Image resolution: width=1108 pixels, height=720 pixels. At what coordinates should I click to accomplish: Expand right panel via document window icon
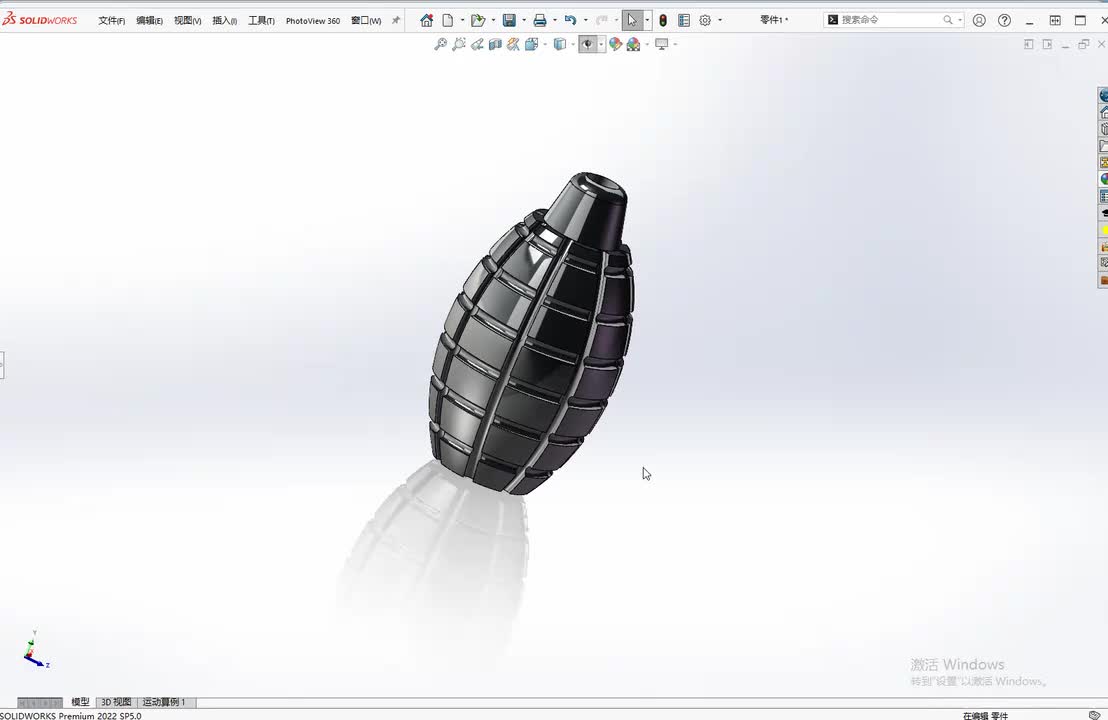pyautogui.click(x=1047, y=45)
